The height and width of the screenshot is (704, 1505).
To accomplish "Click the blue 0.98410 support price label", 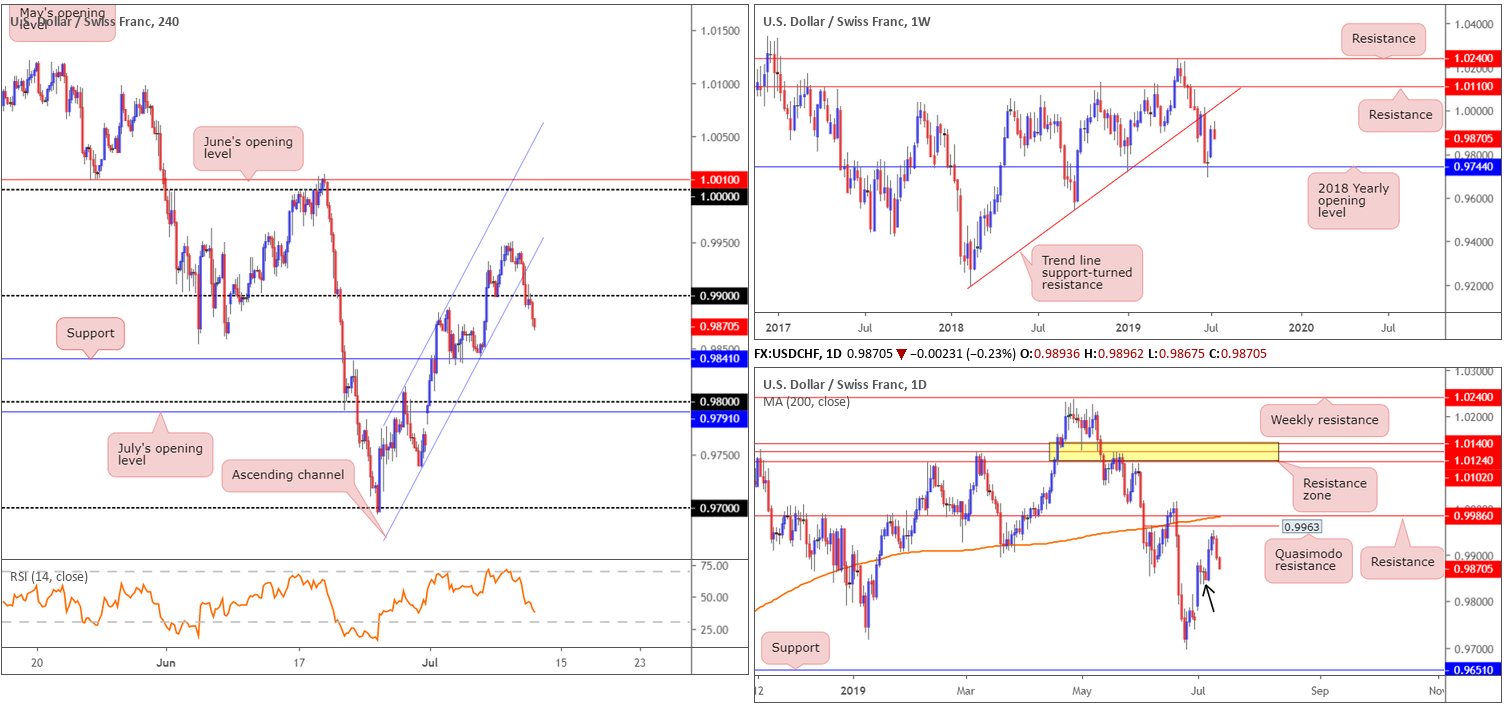I will 720,358.
